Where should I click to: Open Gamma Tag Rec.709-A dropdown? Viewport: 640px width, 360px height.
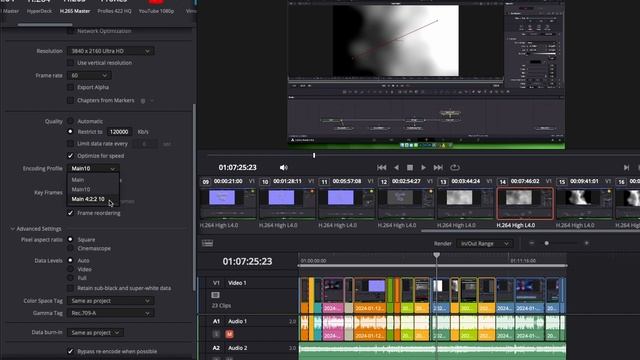tap(110, 313)
